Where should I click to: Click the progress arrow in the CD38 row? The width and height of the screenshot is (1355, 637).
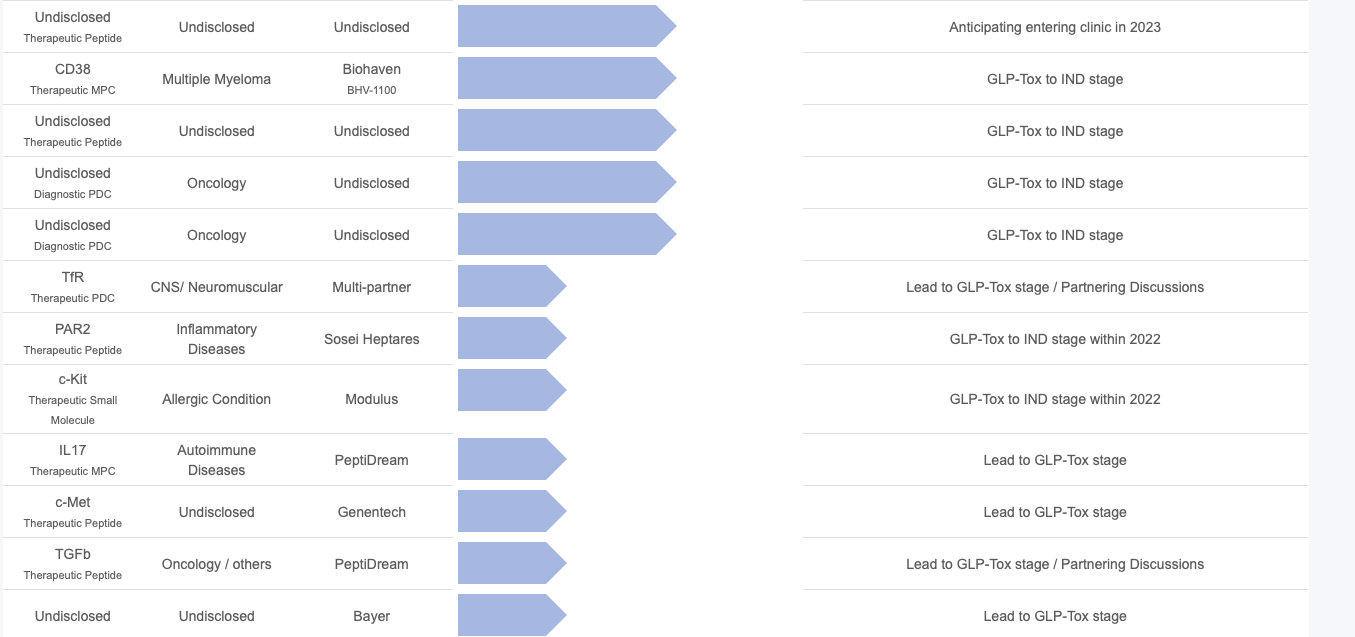[x=567, y=79]
